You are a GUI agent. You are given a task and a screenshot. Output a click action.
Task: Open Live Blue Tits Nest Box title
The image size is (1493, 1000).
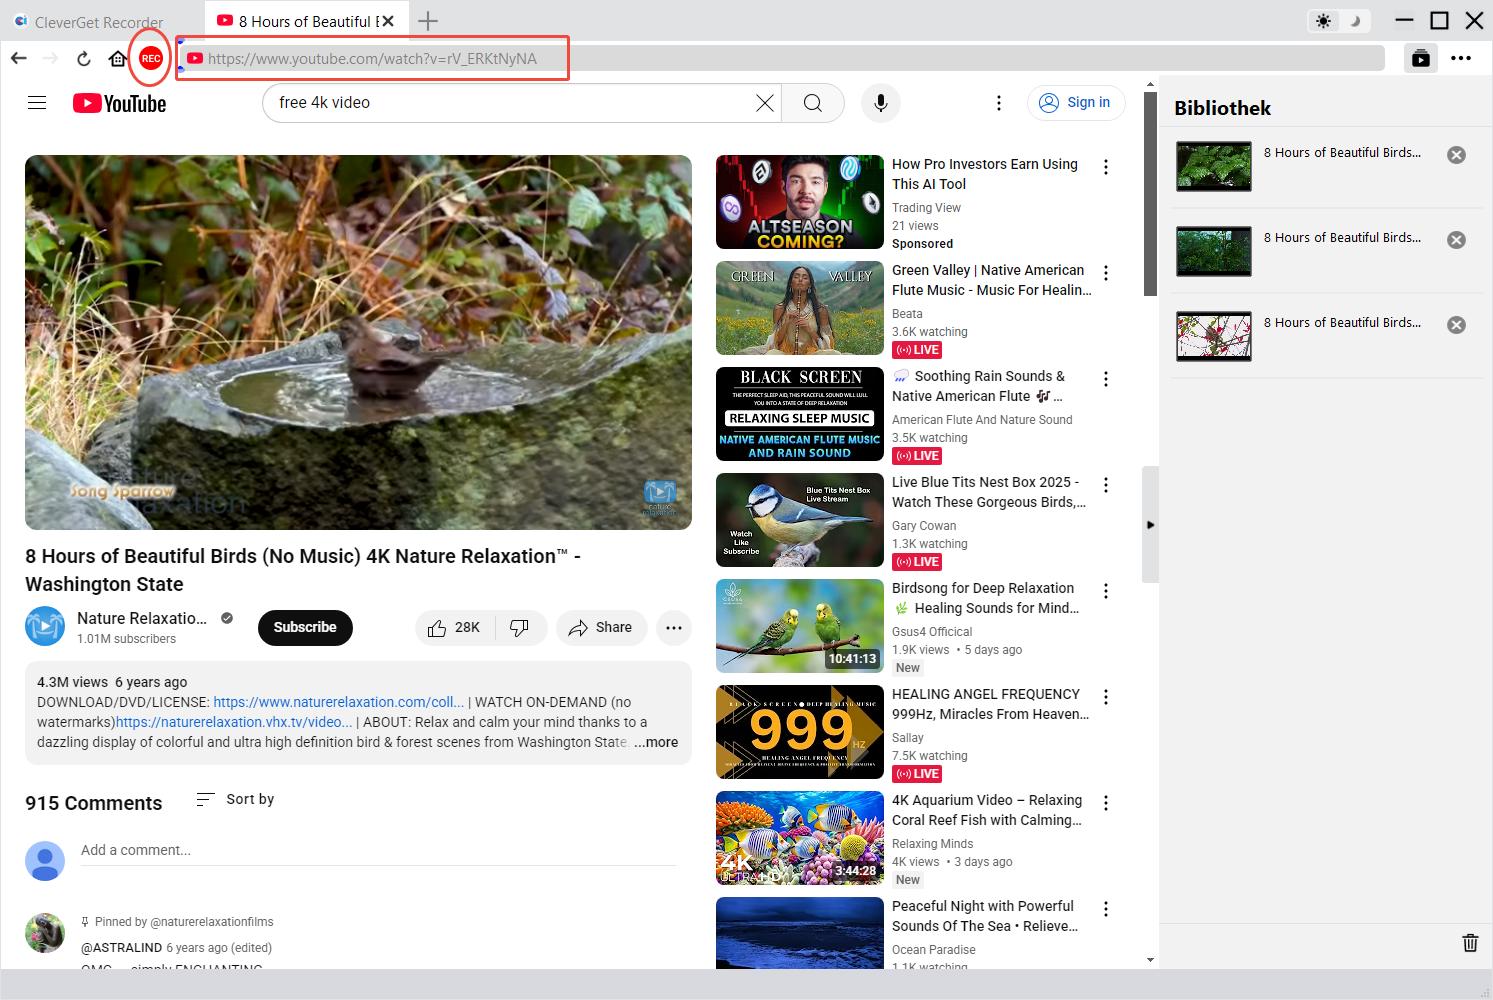point(988,492)
